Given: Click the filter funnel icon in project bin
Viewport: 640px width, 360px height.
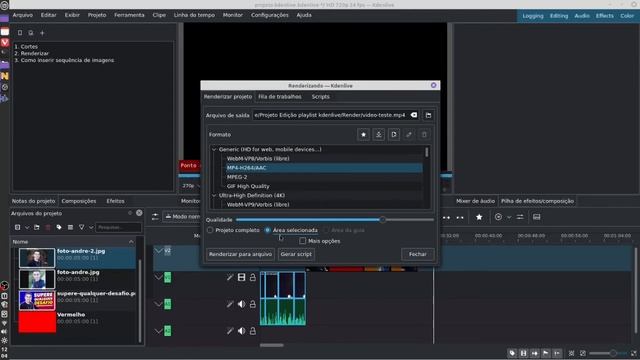Looking at the screenshot, I should coord(82,227).
